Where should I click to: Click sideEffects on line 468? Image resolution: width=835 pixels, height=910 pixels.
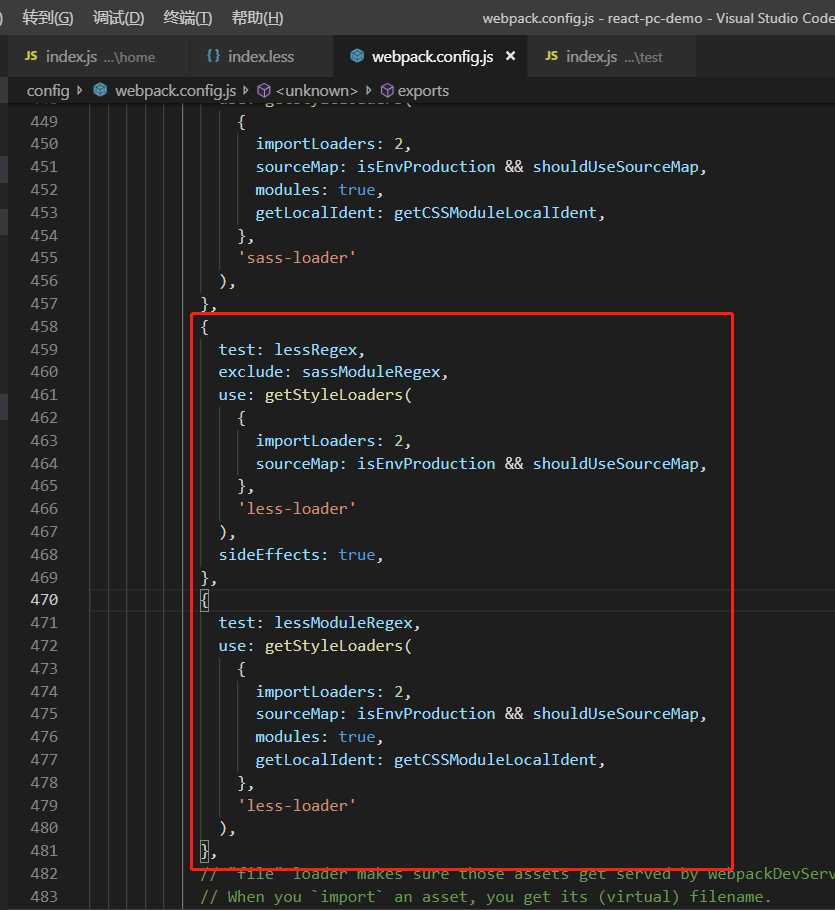point(269,555)
